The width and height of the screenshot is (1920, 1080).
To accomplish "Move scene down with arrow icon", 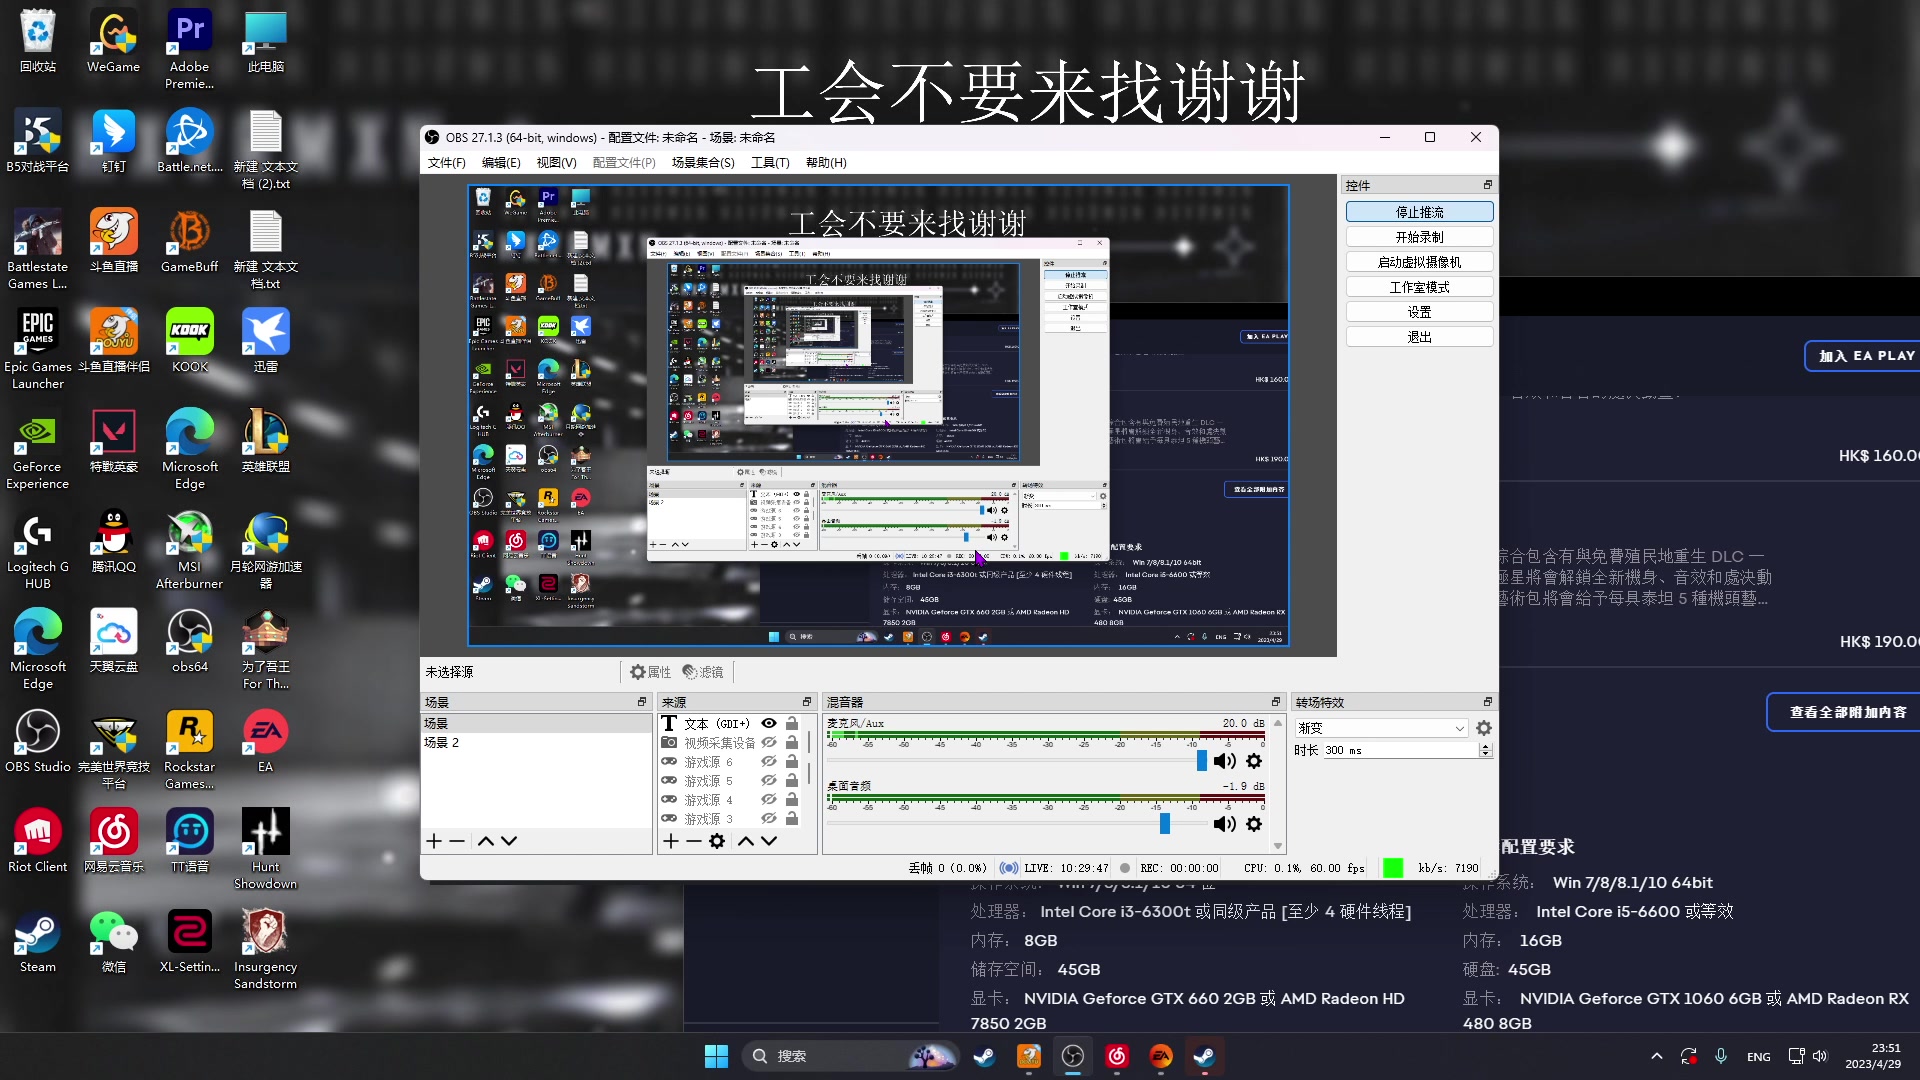I will coord(509,841).
